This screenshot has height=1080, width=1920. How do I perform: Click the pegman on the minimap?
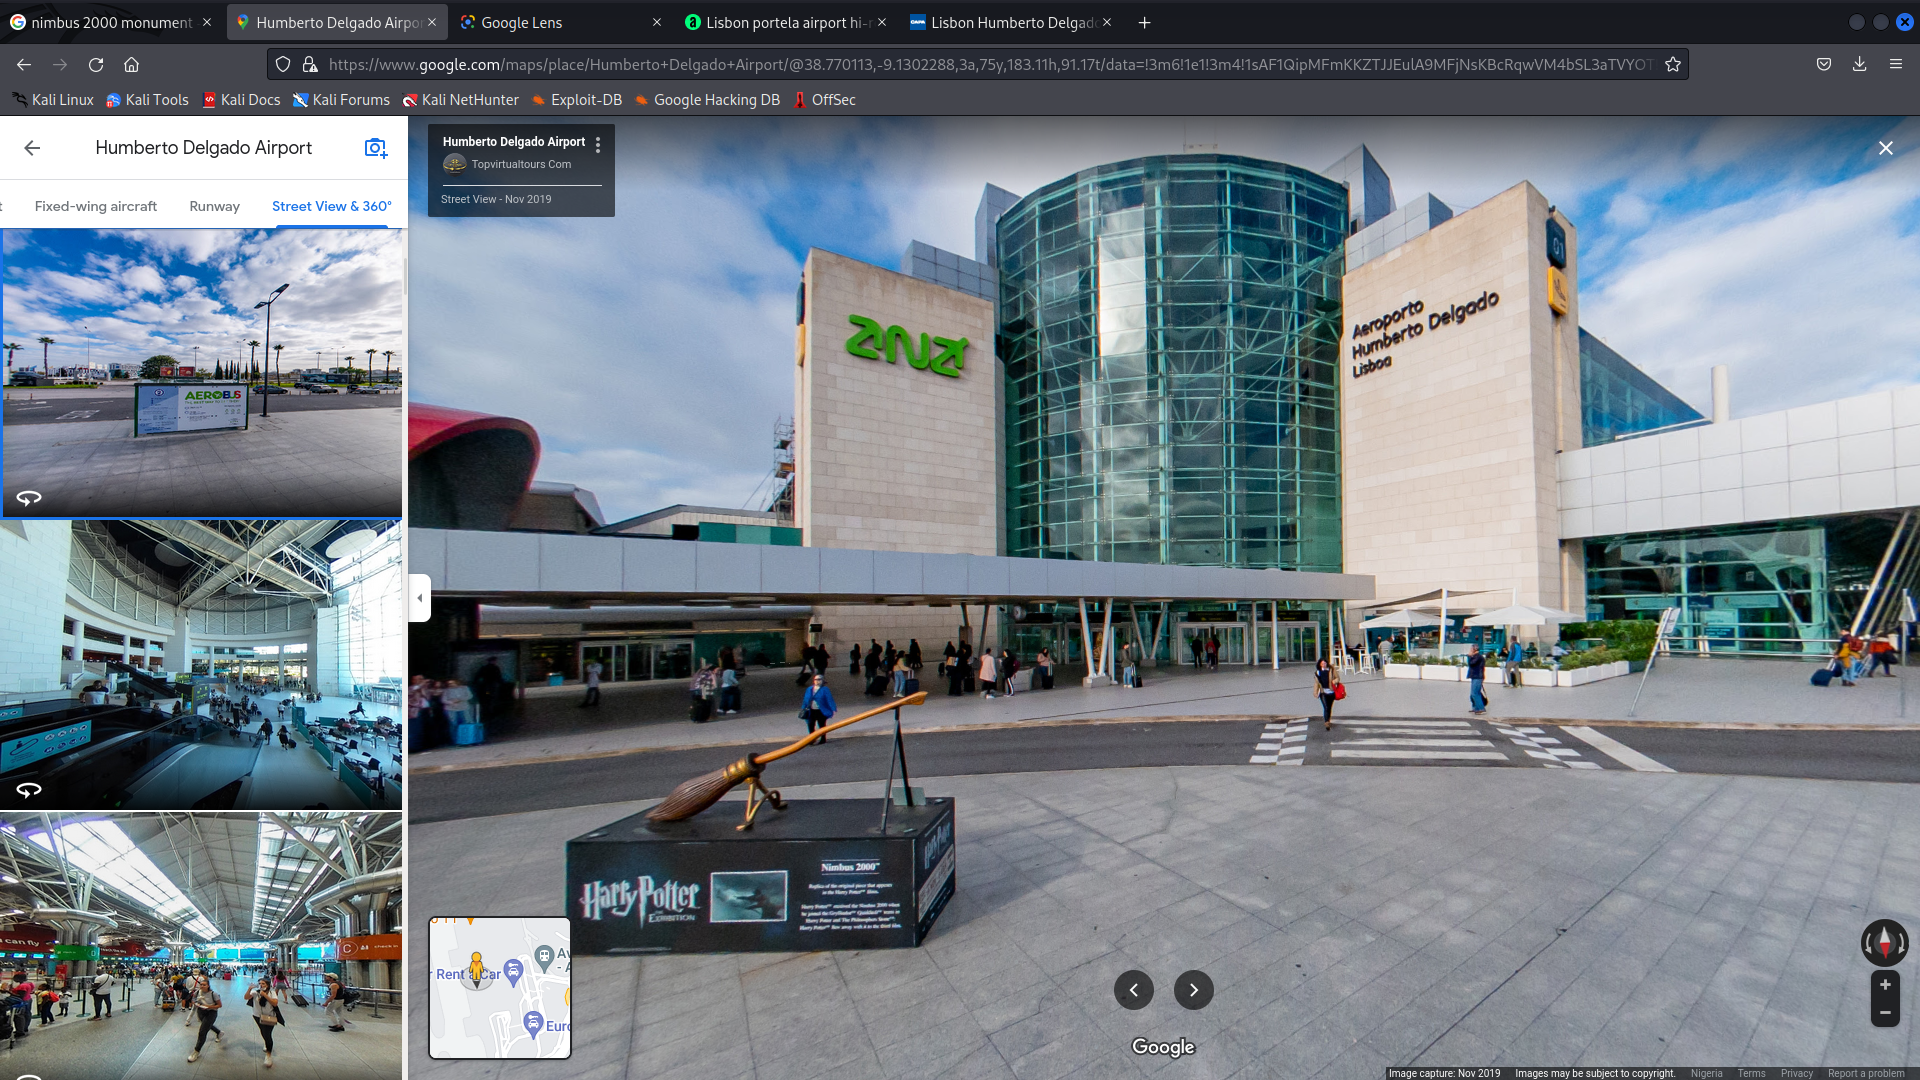coord(477,968)
